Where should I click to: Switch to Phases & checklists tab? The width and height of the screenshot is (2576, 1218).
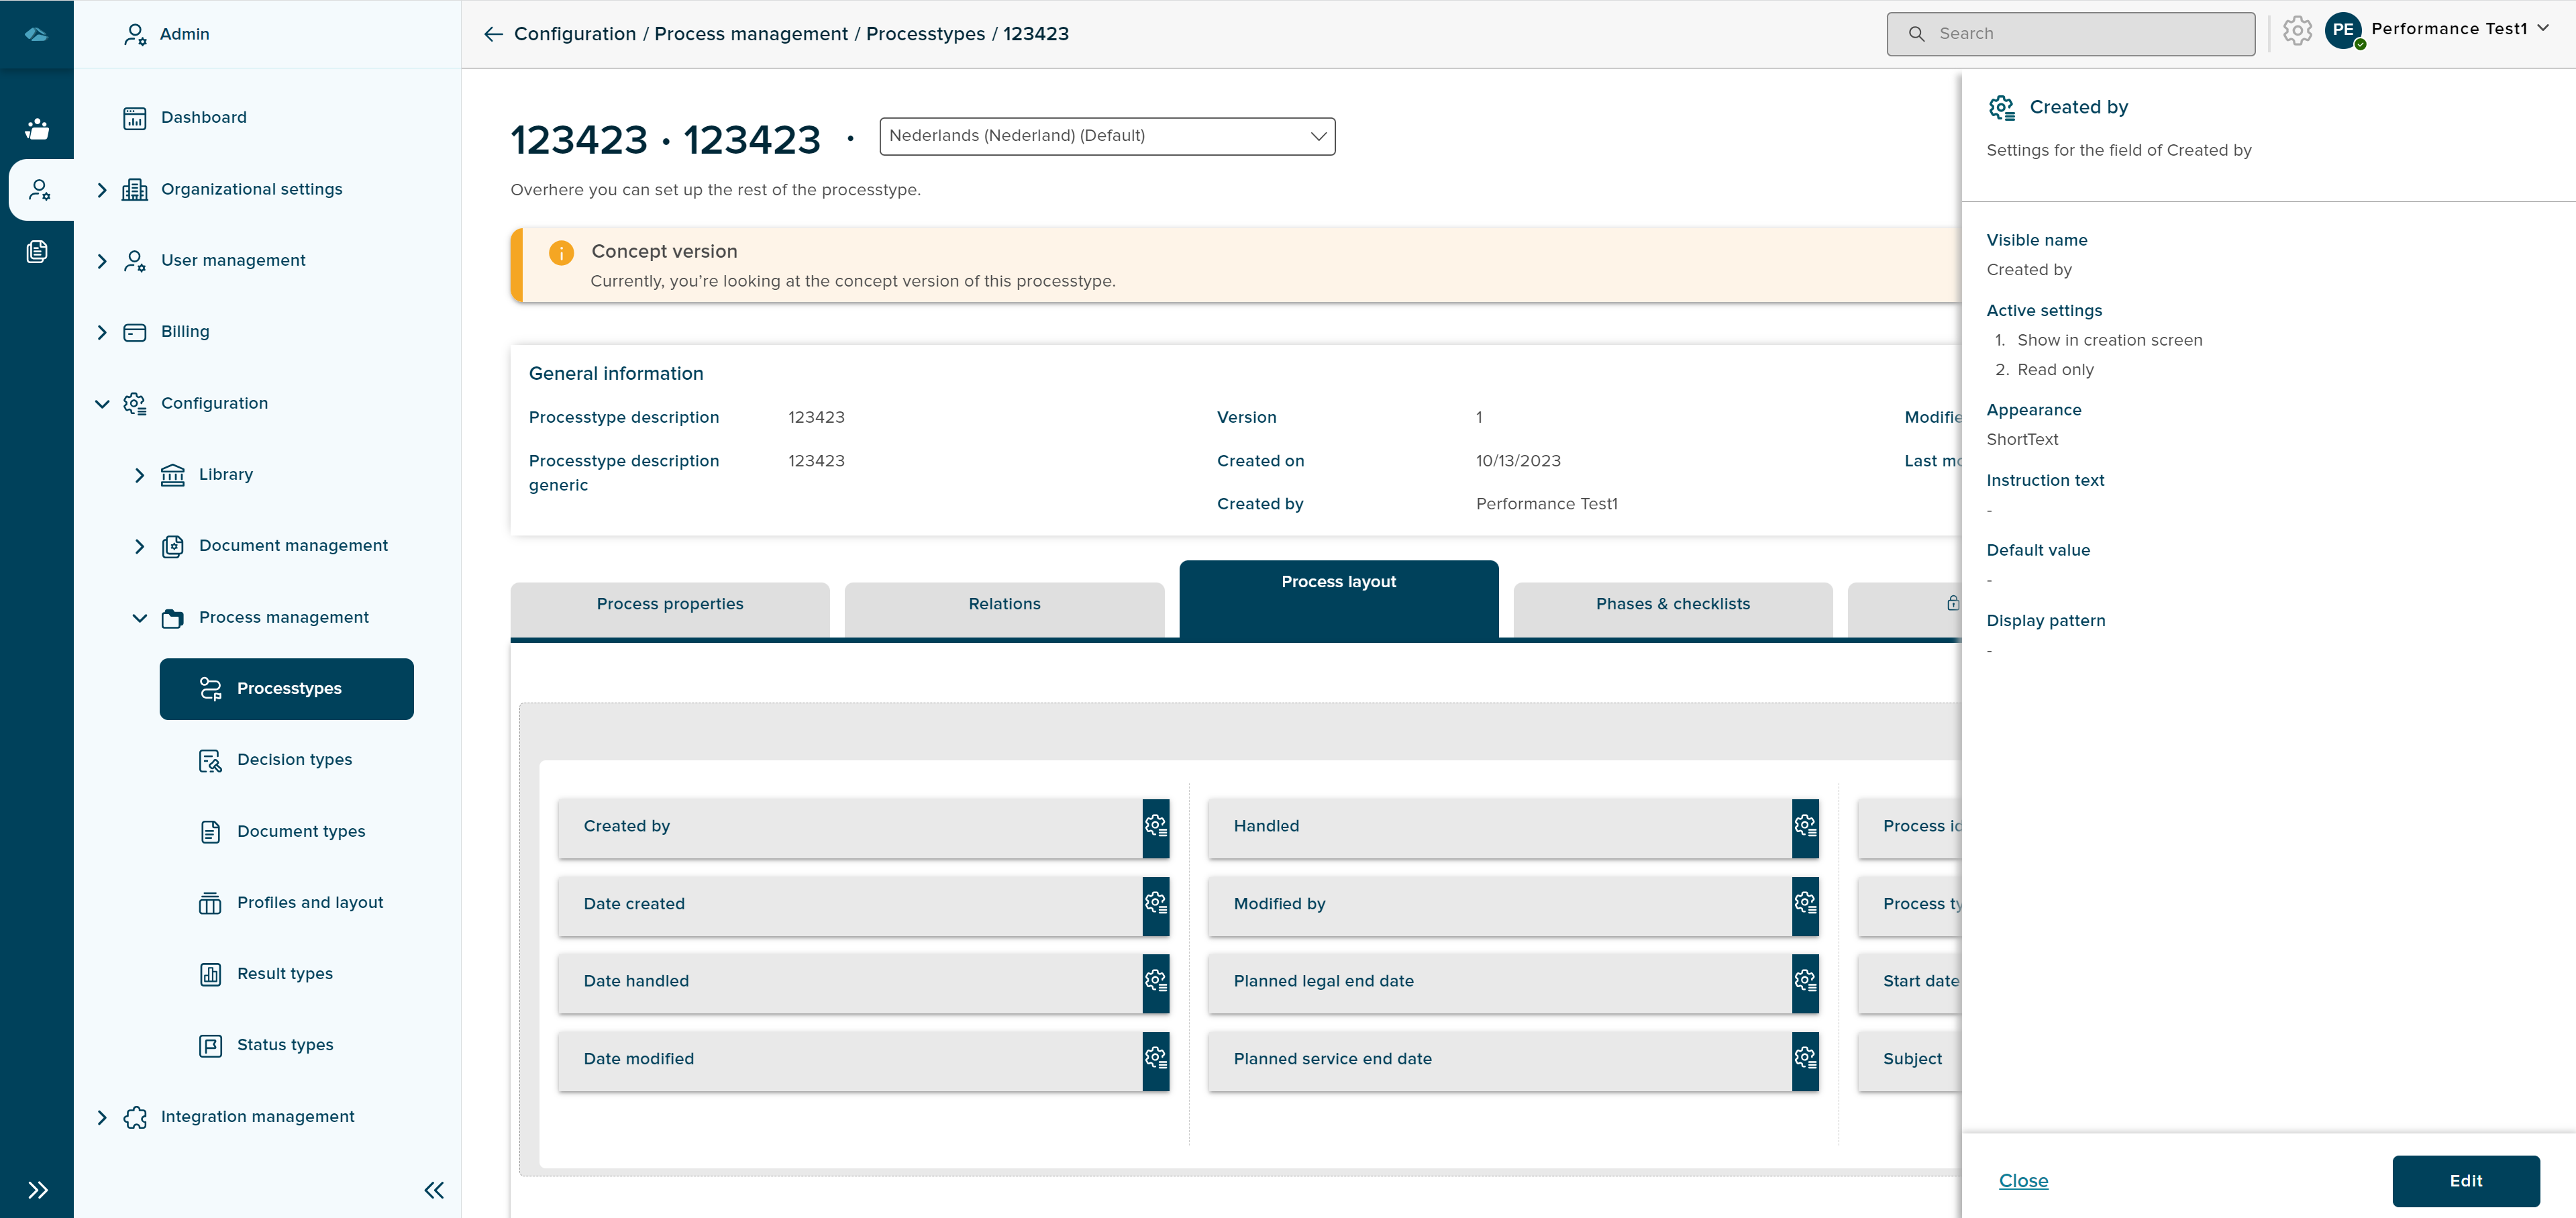(1672, 605)
